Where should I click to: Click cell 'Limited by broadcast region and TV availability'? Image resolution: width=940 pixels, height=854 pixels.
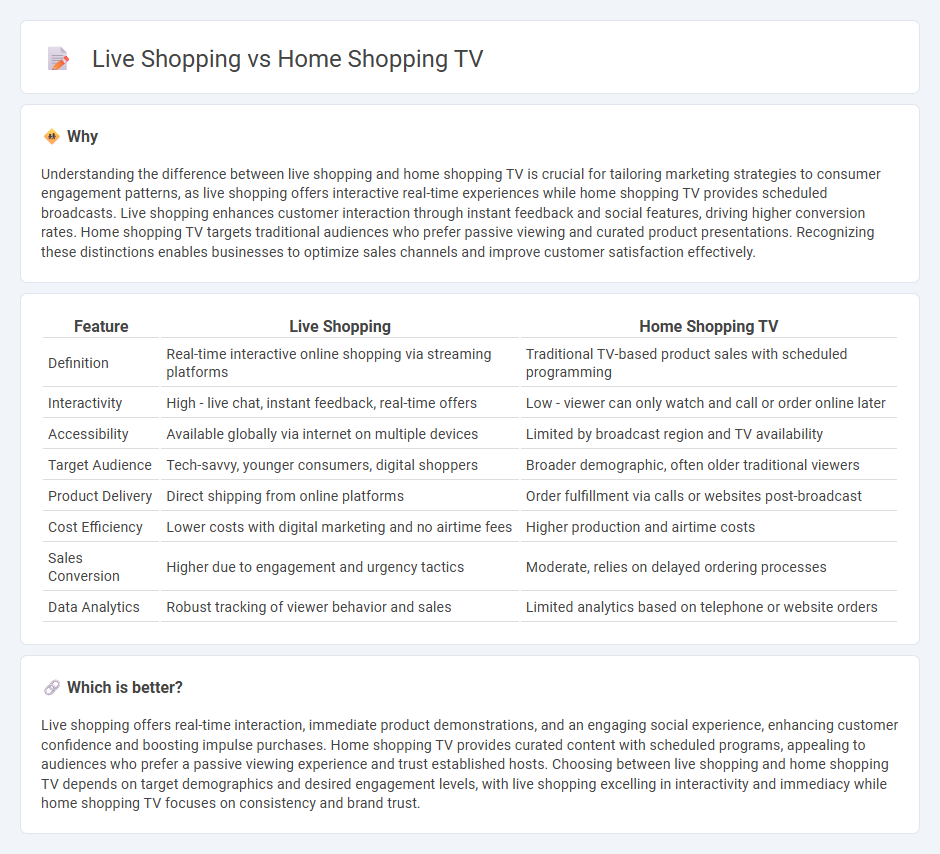(709, 434)
